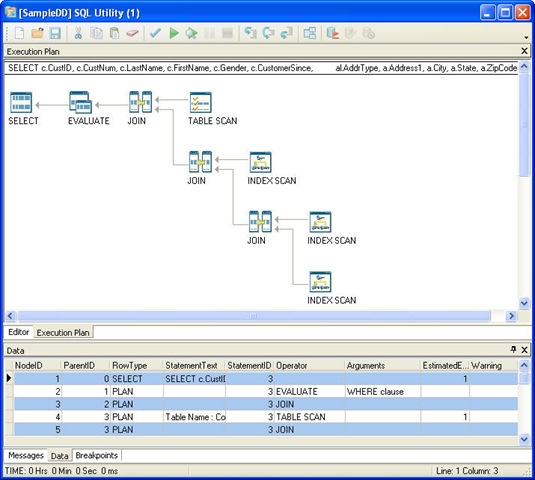535x480 pixels.
Task: Click the plan's scroll up arrow
Action: 524,66
